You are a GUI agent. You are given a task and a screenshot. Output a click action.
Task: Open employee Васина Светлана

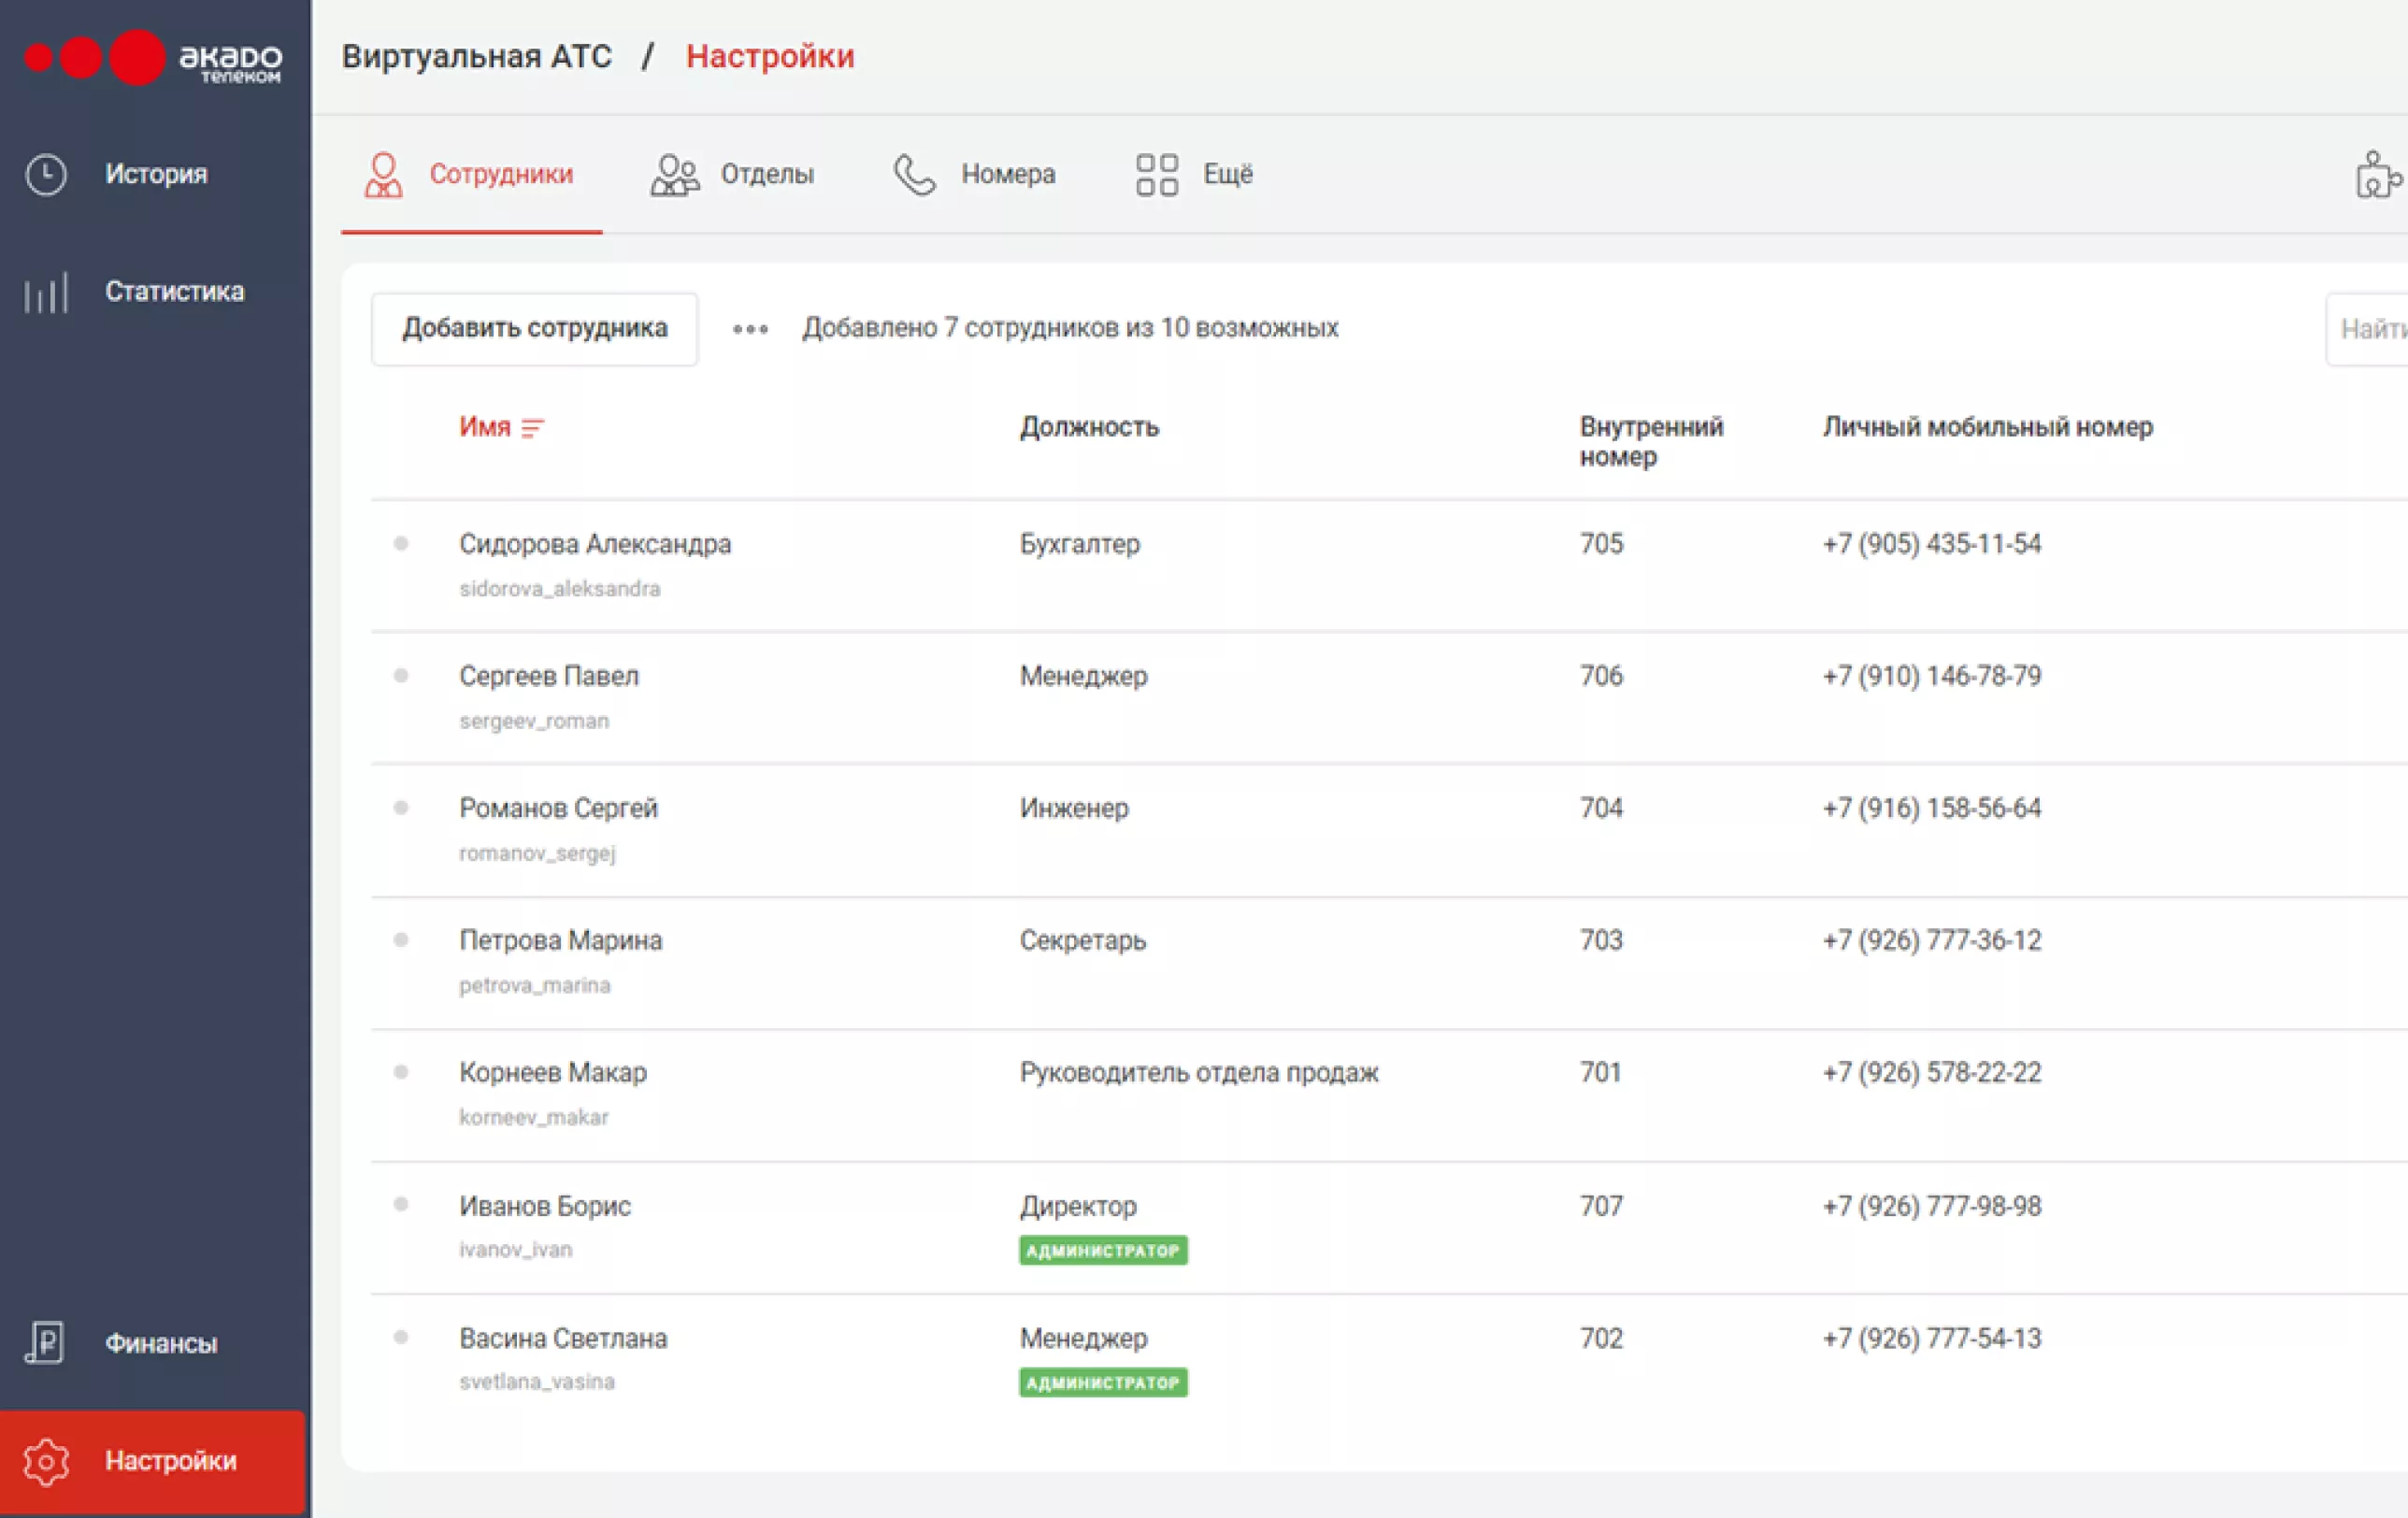coord(563,1338)
